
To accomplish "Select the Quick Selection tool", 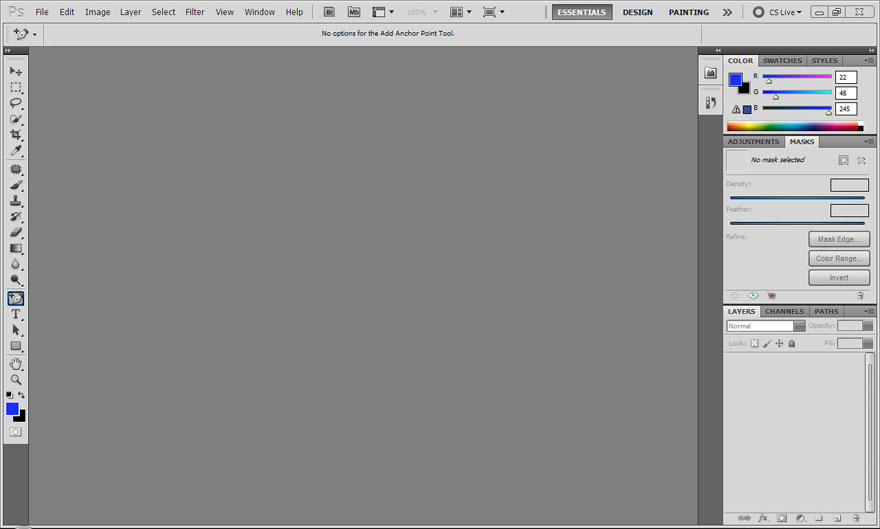I will coord(16,119).
